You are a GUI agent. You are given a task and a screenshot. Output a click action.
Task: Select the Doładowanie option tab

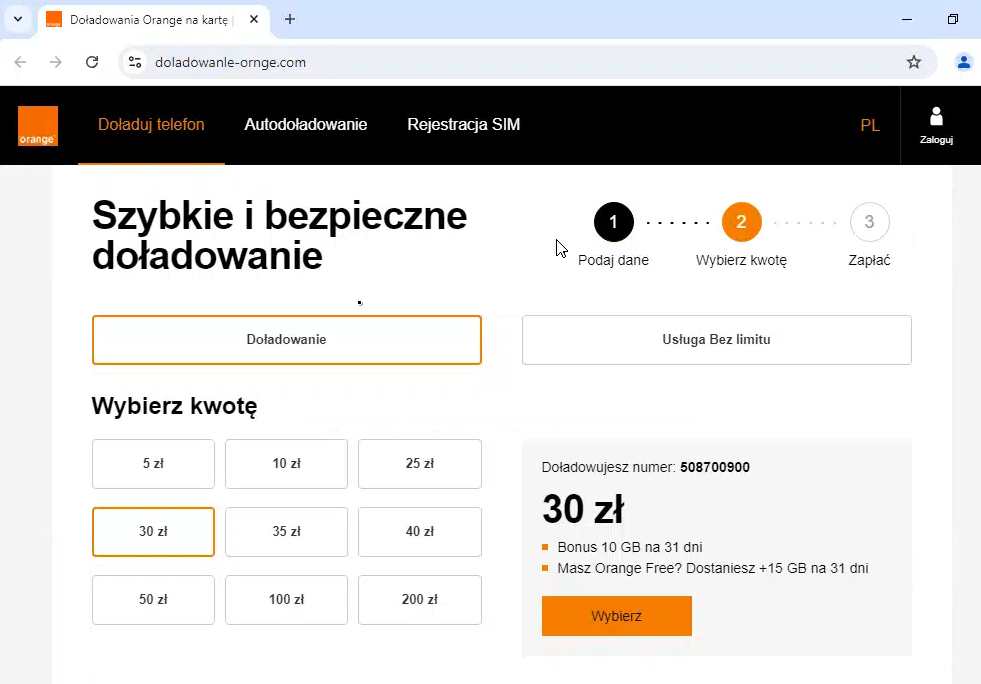click(287, 340)
